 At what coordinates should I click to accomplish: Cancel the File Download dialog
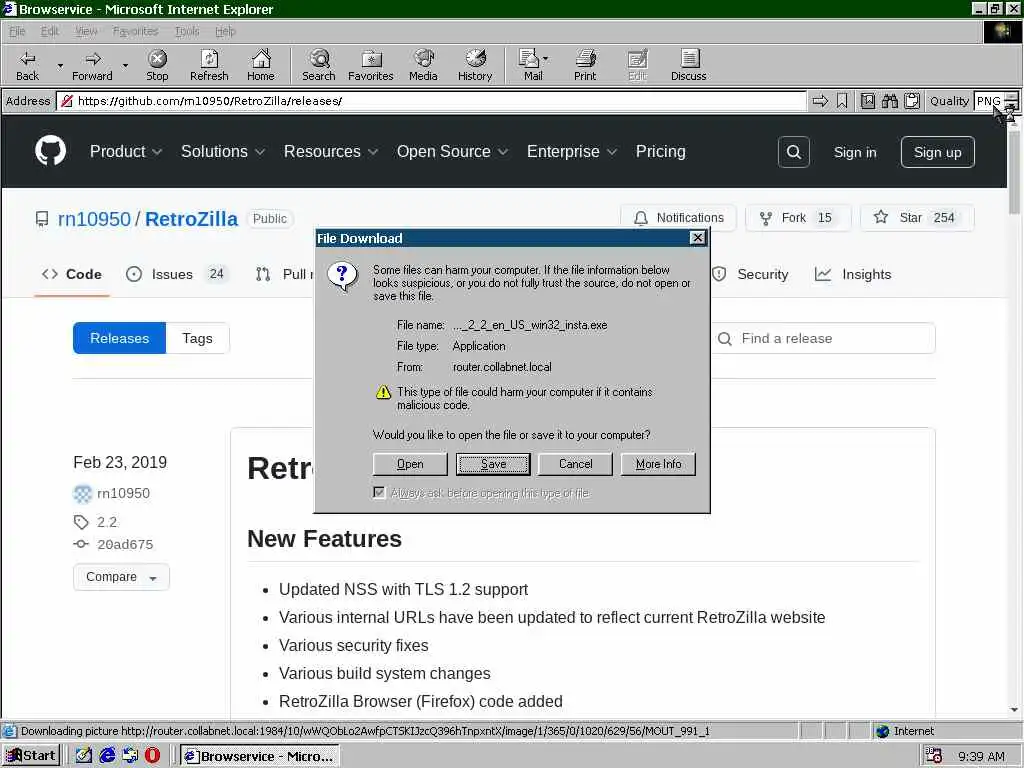pos(575,464)
